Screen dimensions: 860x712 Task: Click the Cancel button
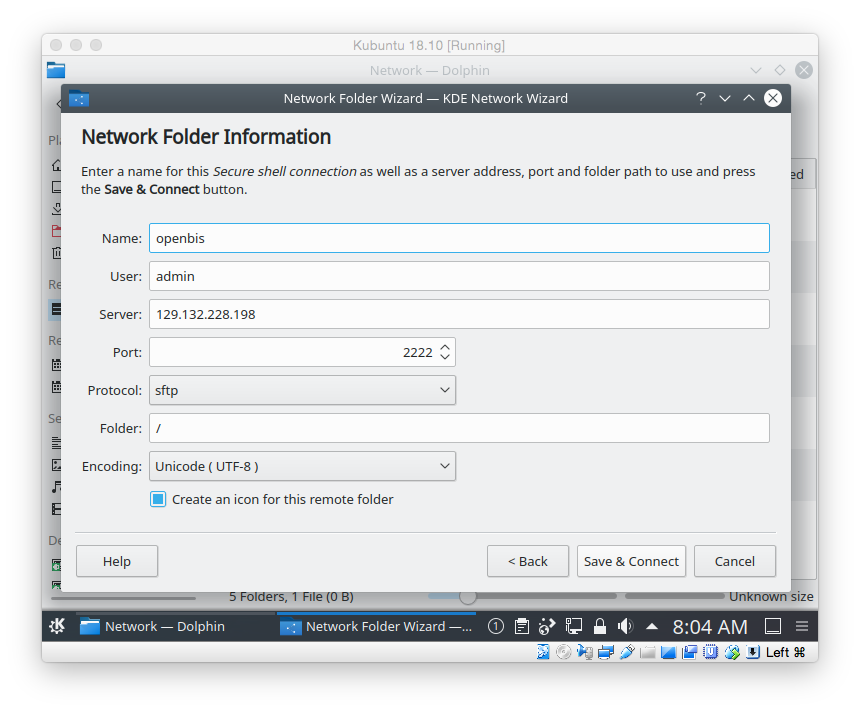click(x=735, y=561)
